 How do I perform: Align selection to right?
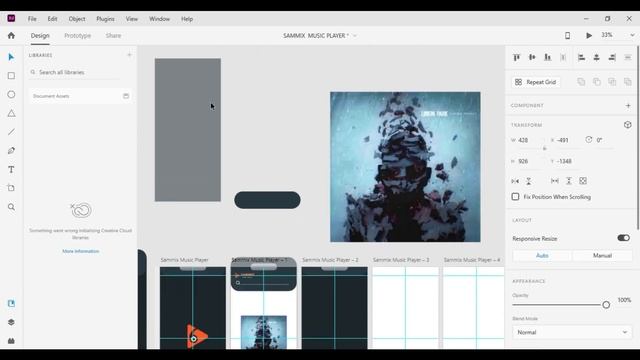(x=612, y=58)
